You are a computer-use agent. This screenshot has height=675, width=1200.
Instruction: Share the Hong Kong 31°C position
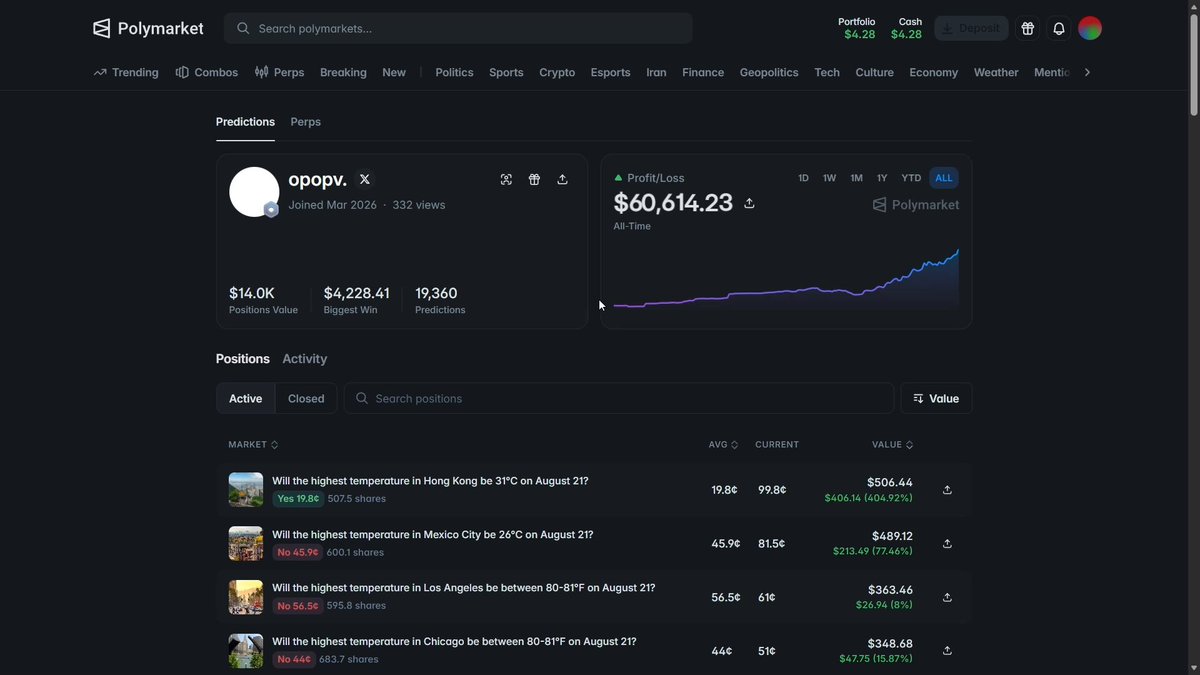pyautogui.click(x=947, y=490)
